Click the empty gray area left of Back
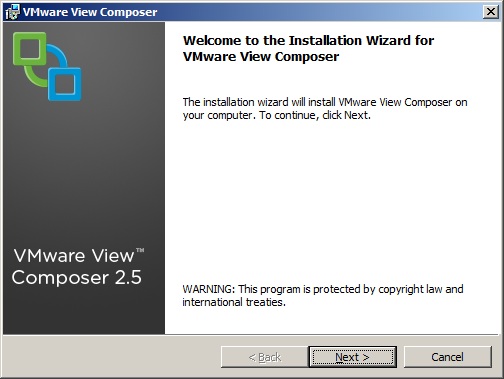 coord(112,357)
